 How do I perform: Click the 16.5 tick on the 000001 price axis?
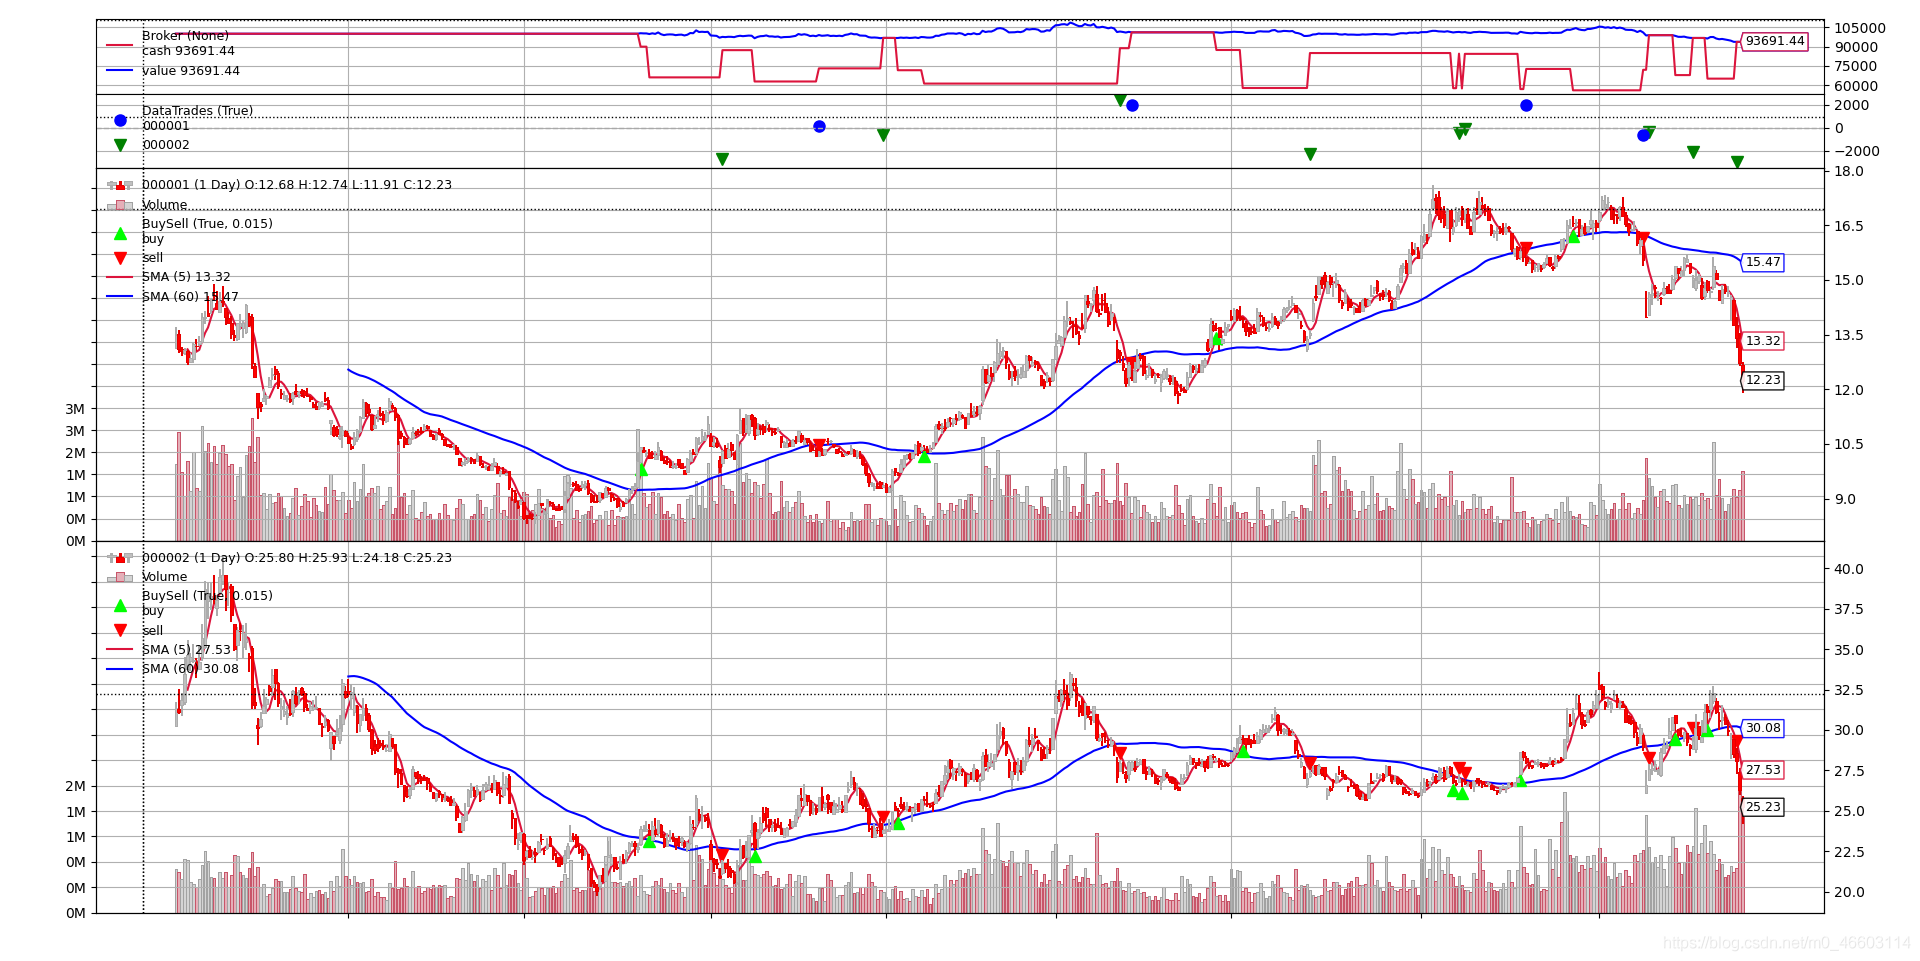tap(1849, 226)
